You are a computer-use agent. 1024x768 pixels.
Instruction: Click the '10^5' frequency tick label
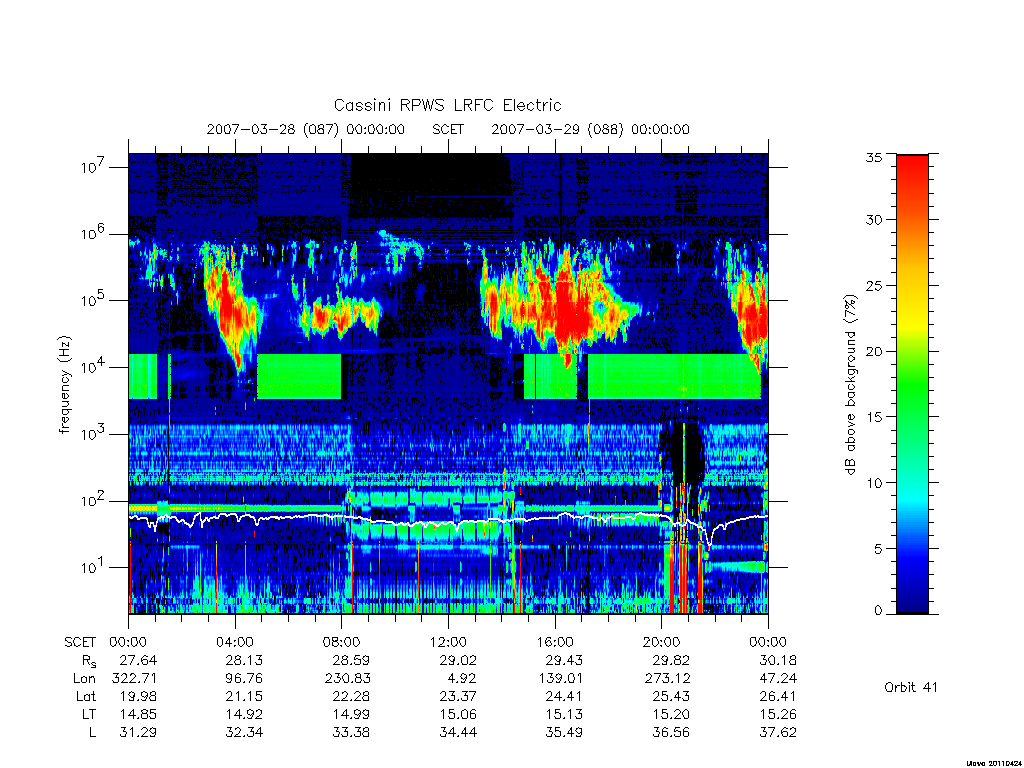[x=94, y=301]
